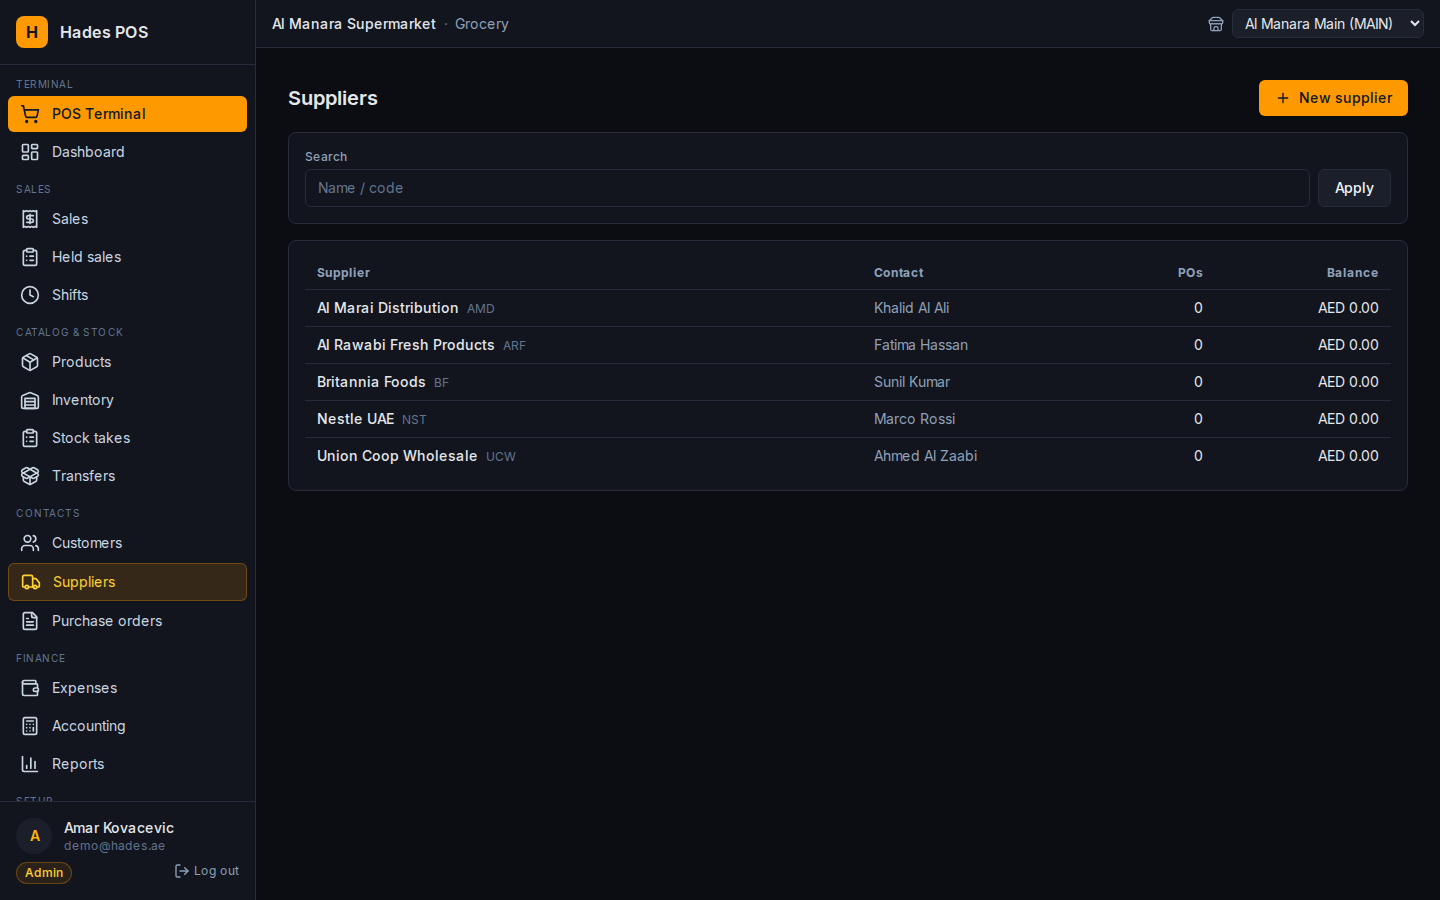The height and width of the screenshot is (900, 1440).
Task: Click the Suppliers truck icon
Action: tap(31, 582)
